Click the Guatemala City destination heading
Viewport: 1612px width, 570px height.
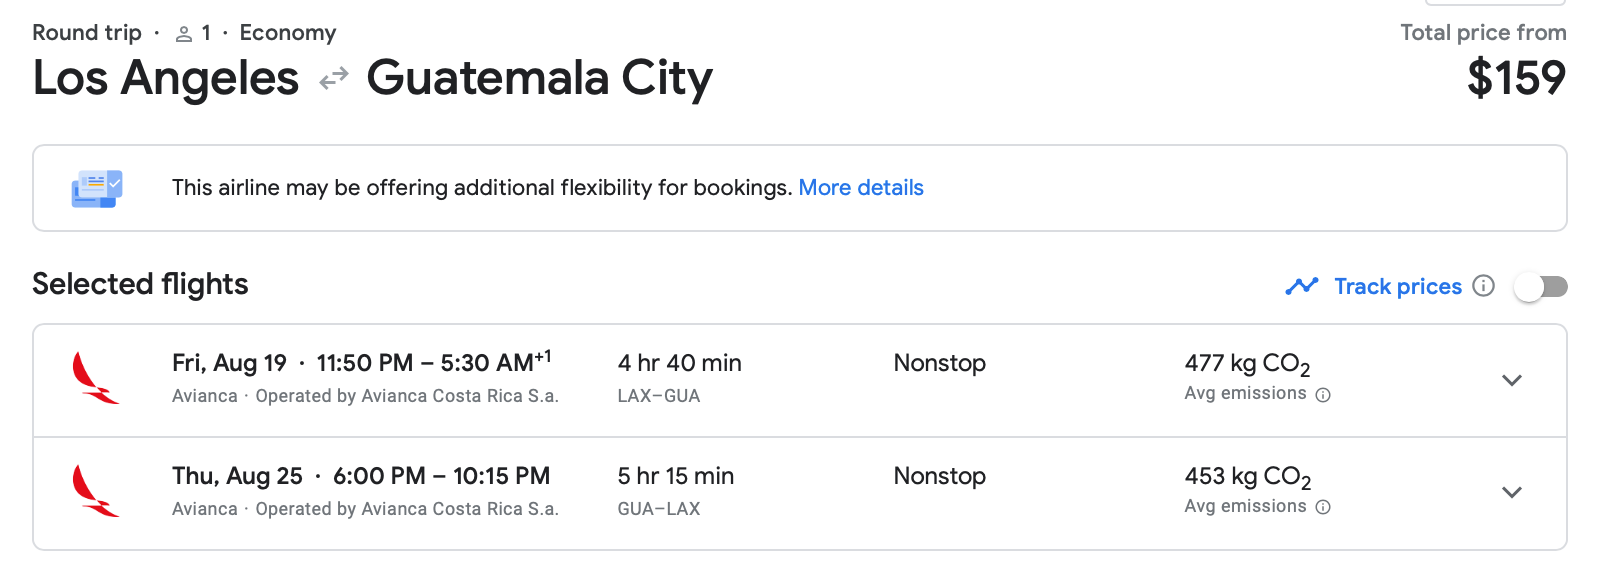point(540,78)
